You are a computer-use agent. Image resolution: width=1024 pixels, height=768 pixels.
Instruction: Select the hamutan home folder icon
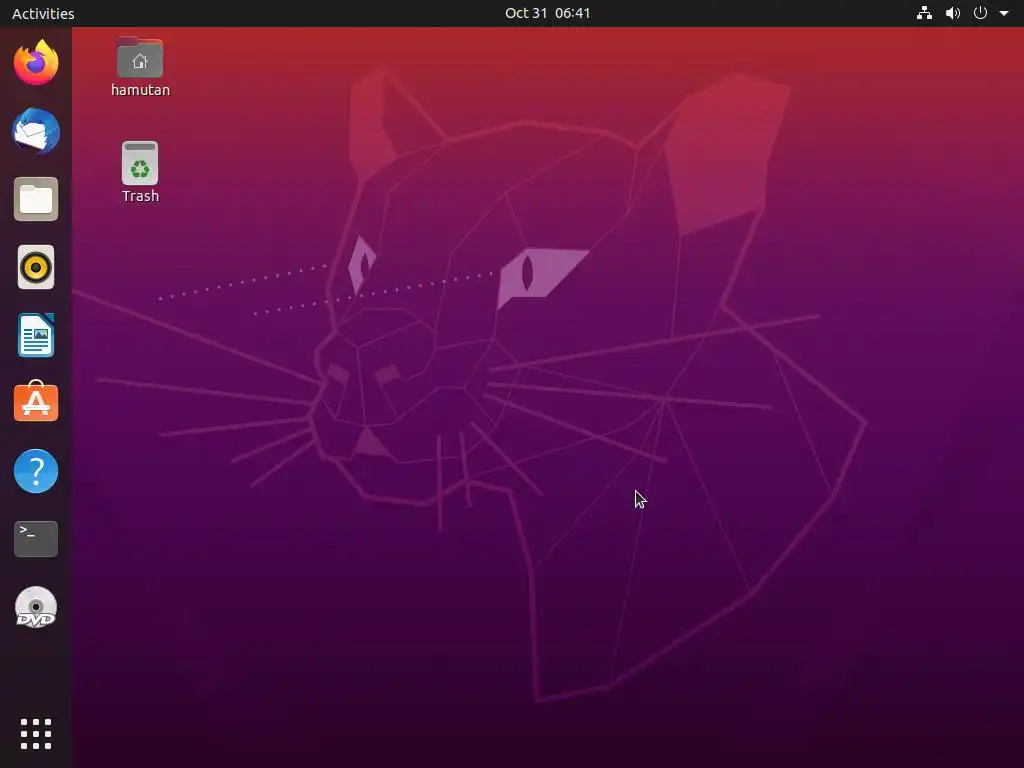coord(140,57)
